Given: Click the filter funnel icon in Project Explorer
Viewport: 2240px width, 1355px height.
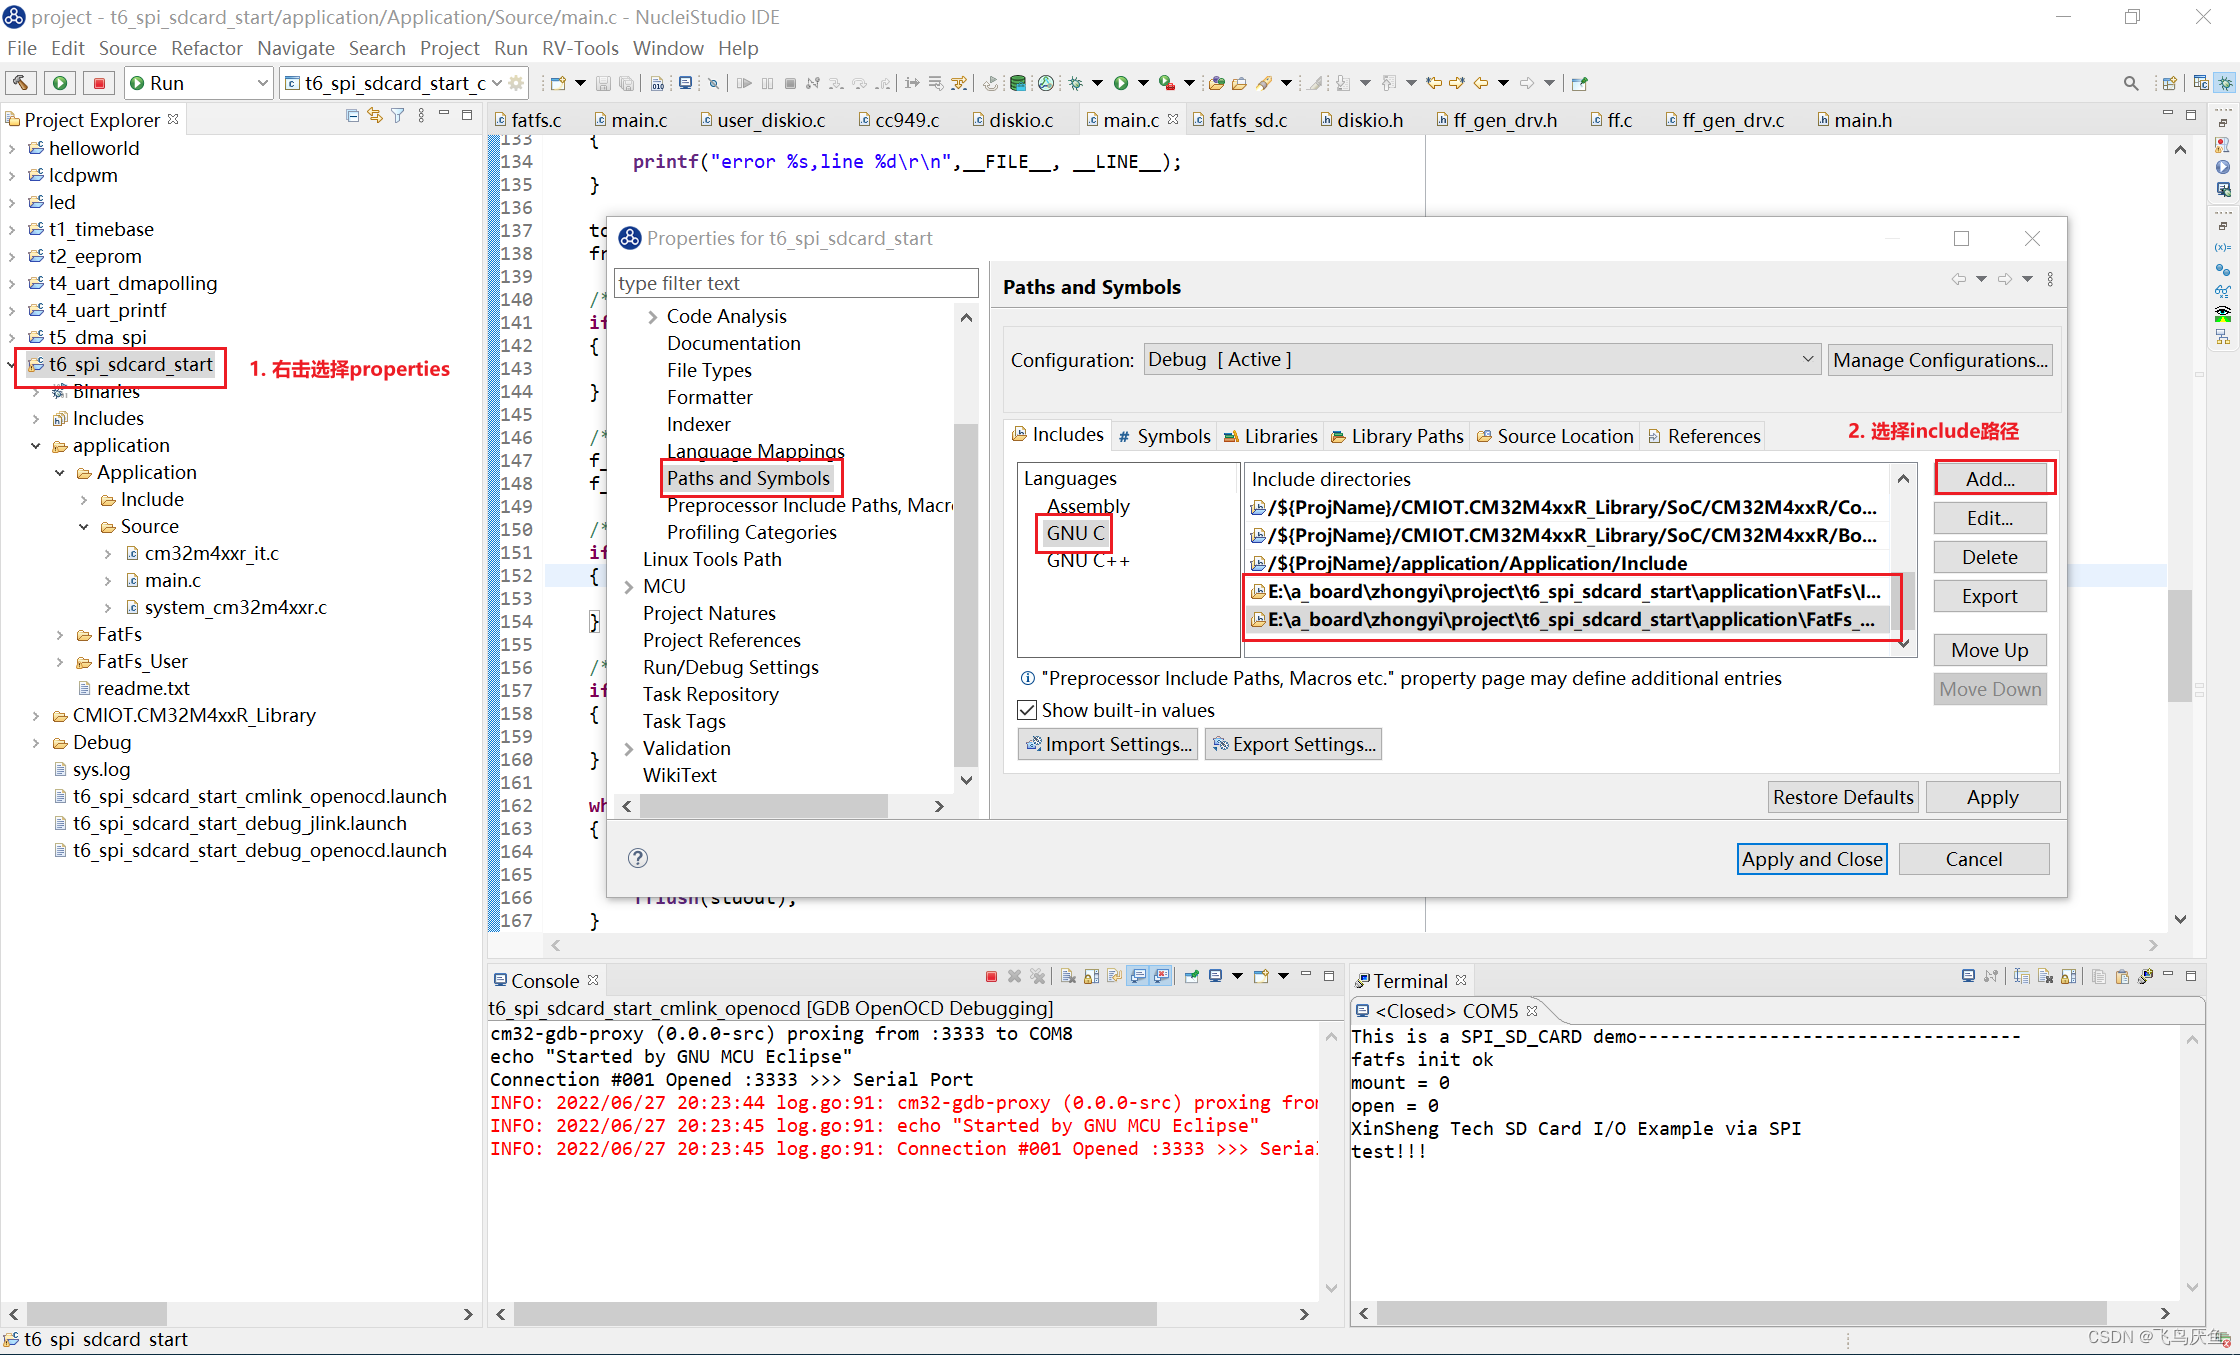Looking at the screenshot, I should tap(398, 116).
